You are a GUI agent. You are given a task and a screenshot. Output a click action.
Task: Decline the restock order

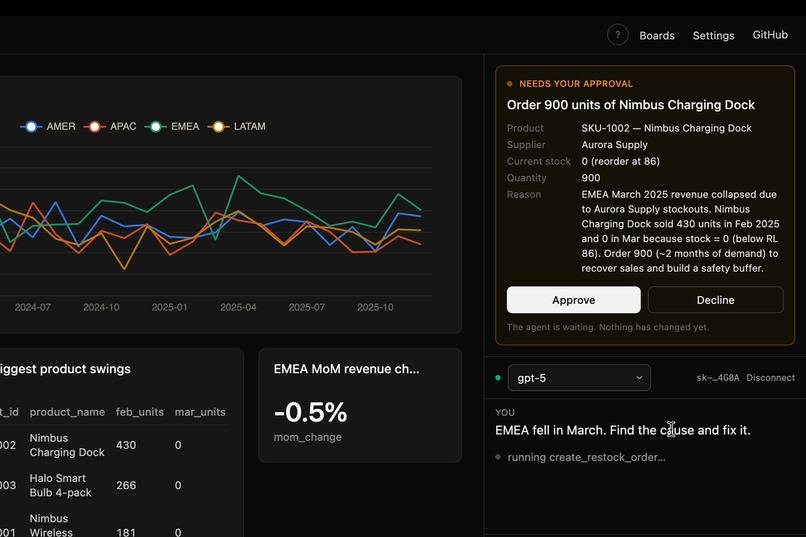pos(715,300)
